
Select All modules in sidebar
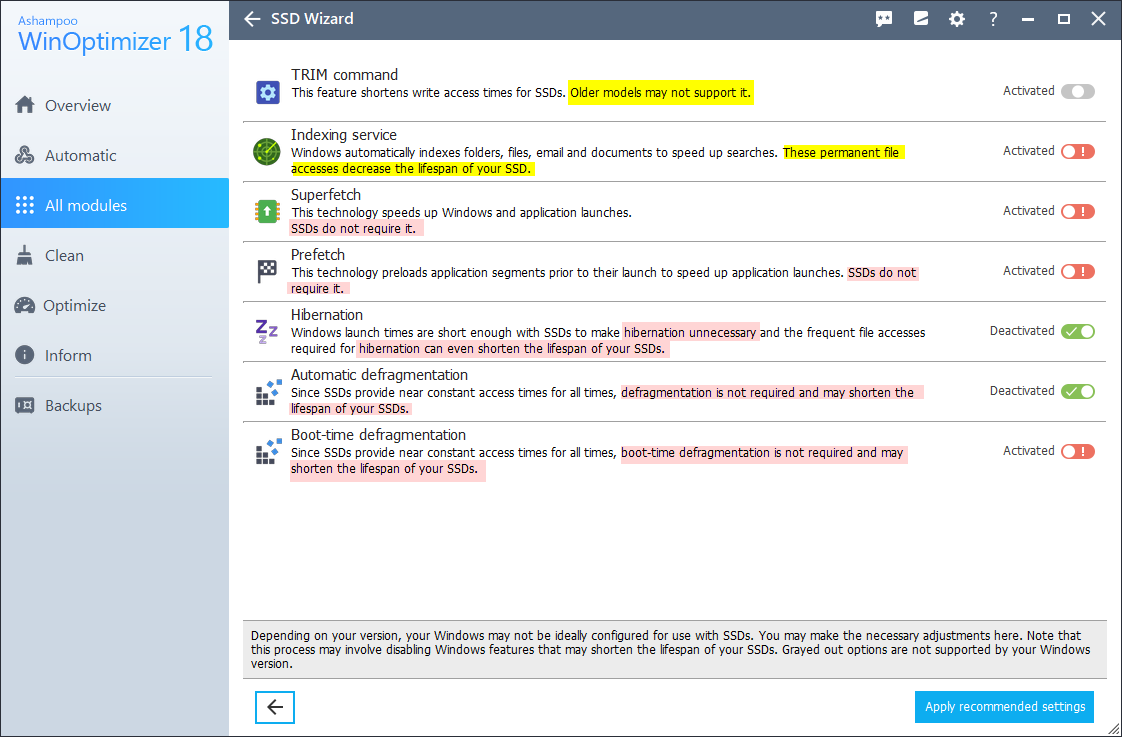114,203
